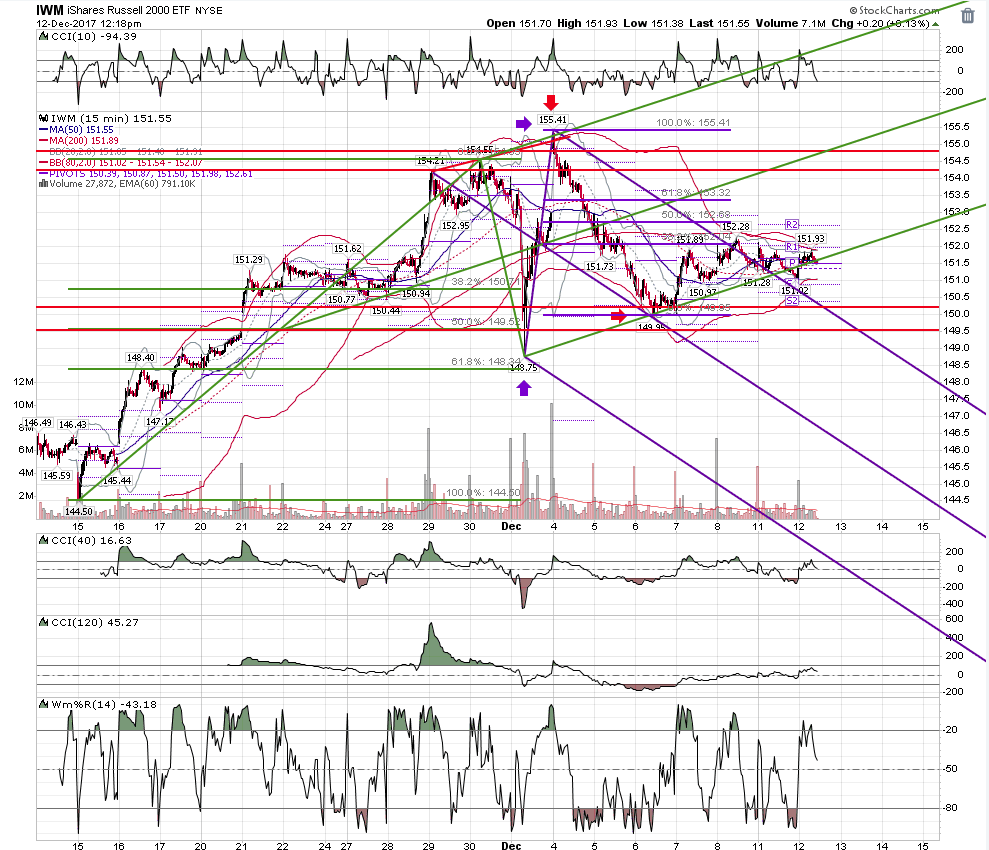Click the MA(200) 151.89 legend entry
Image resolution: width=989 pixels, height=850 pixels.
[79, 141]
